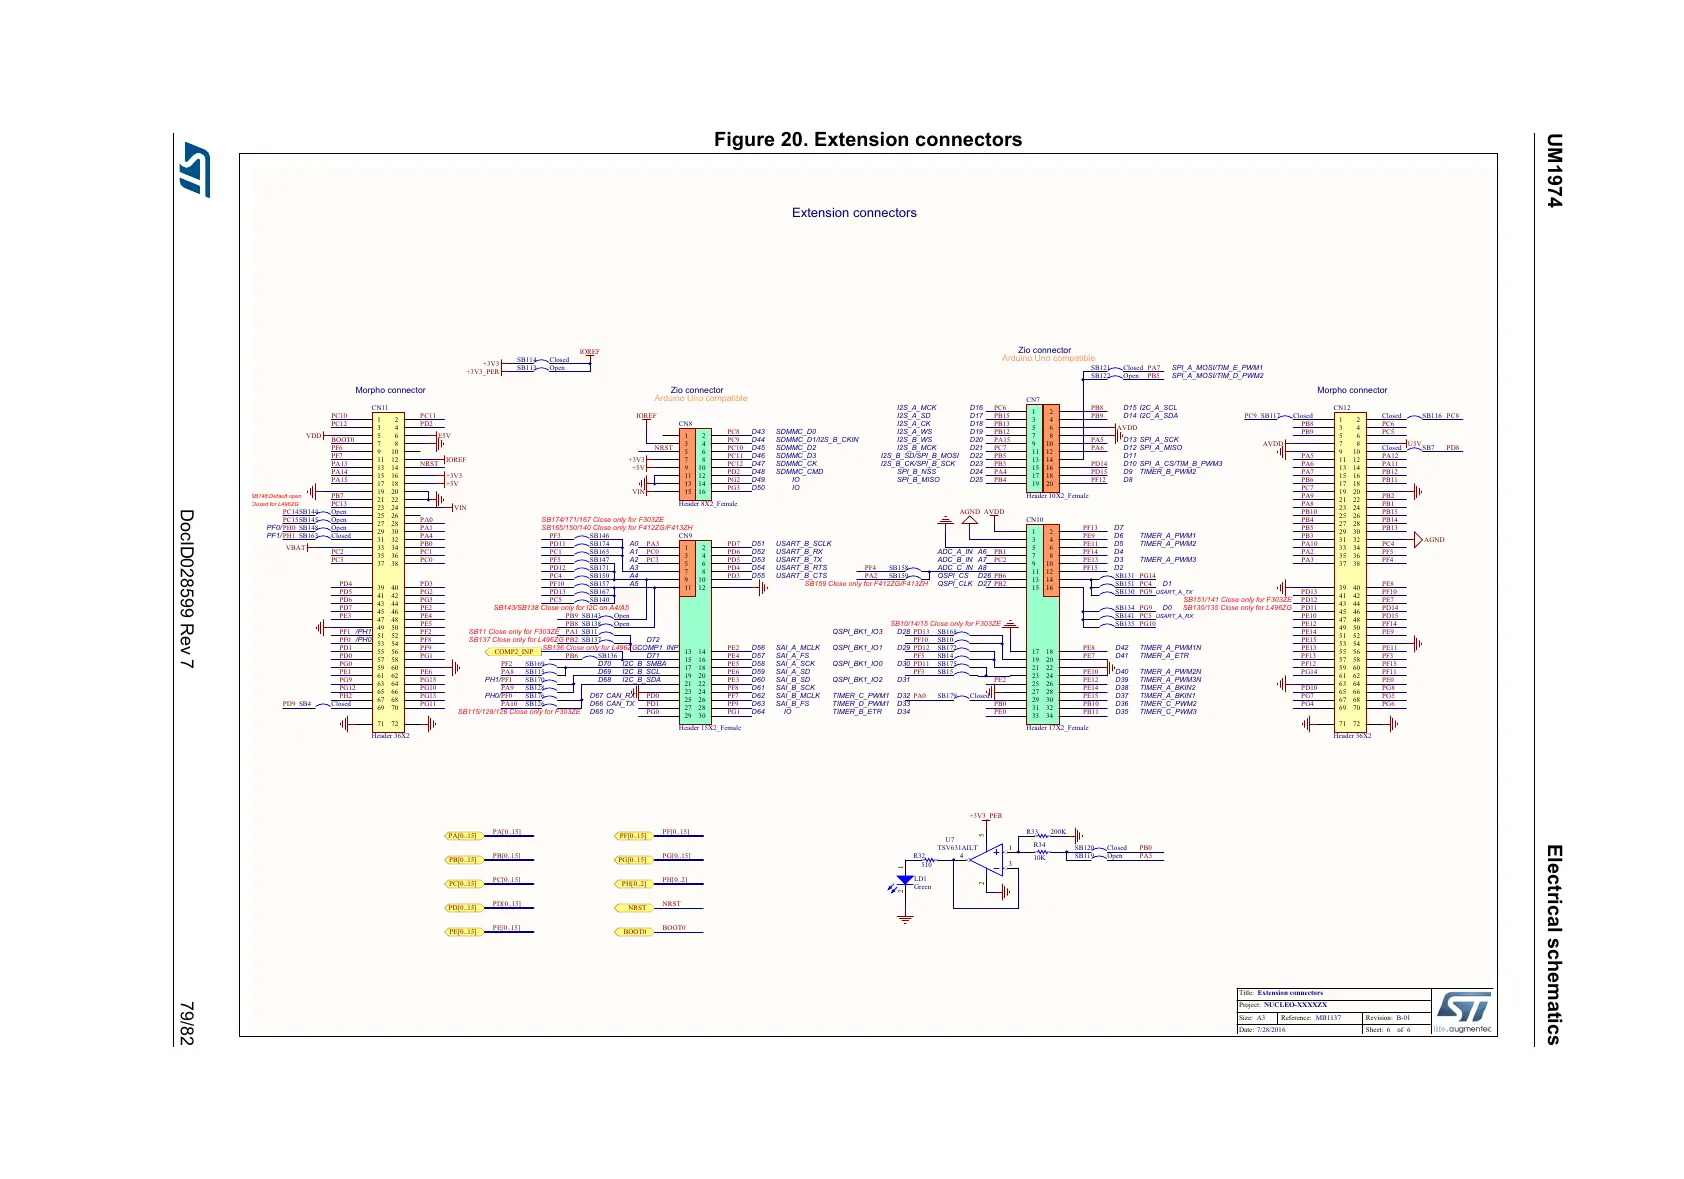Click the 'SB130/135 Close only for L496ZG' note
The image size is (1684, 1179).
tap(1237, 608)
